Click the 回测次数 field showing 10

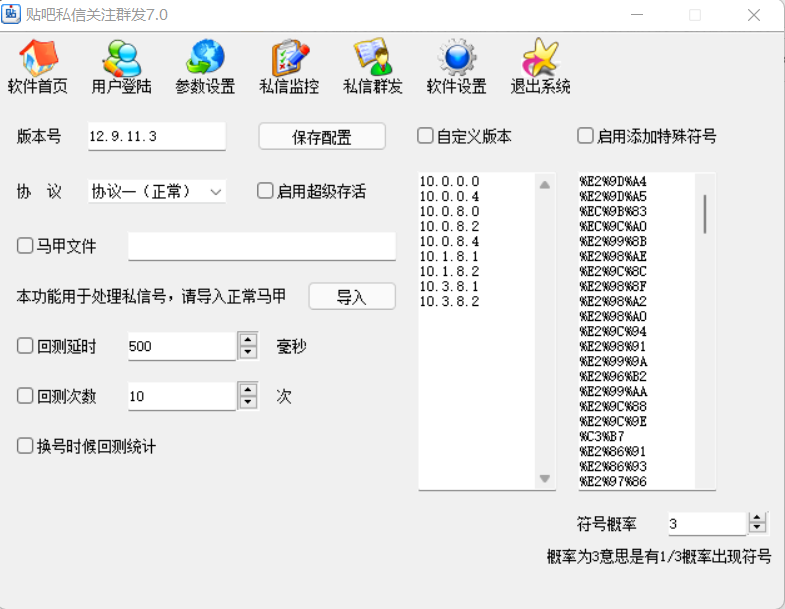point(182,396)
